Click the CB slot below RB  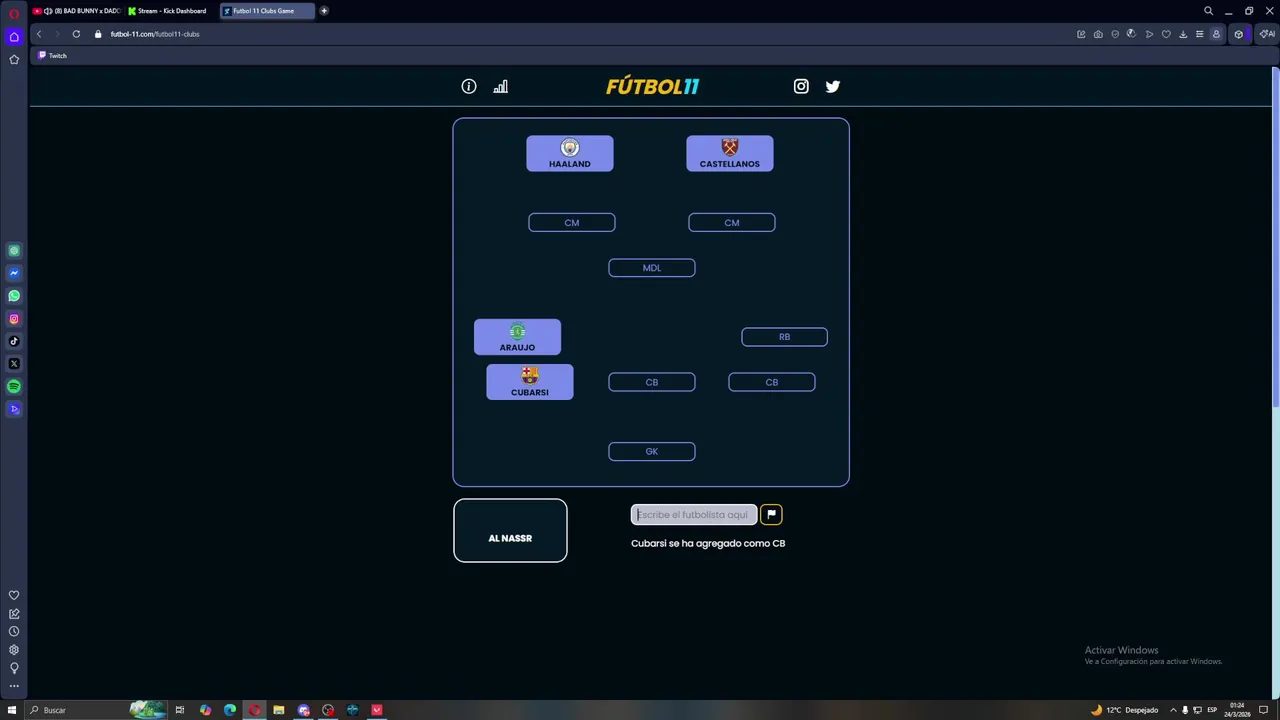[772, 382]
